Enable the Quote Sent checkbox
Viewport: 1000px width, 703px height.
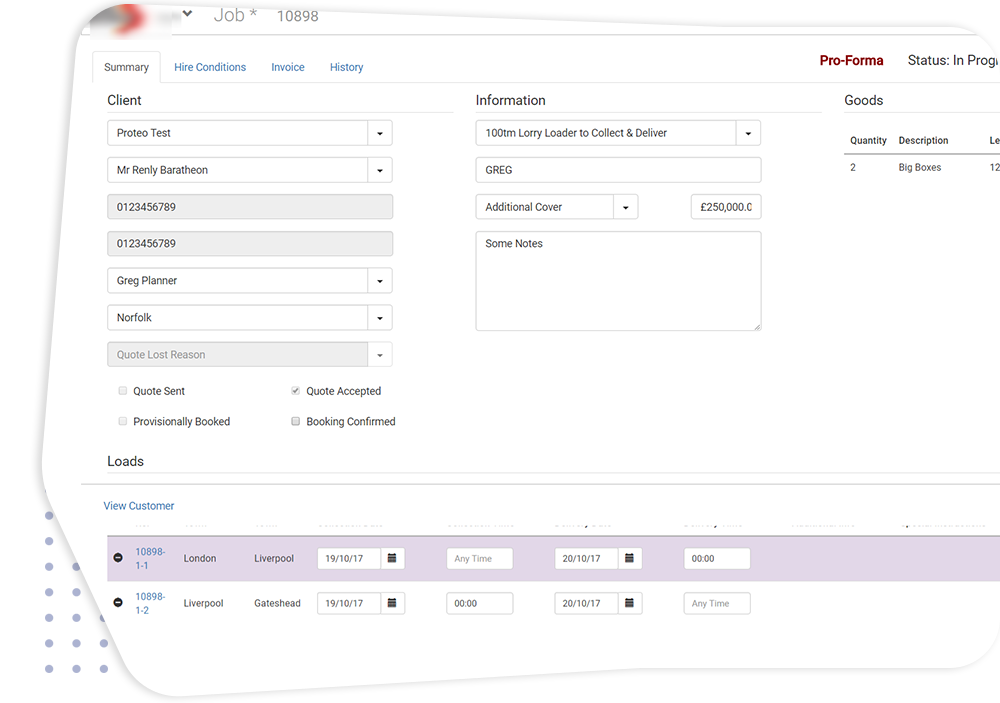[122, 391]
